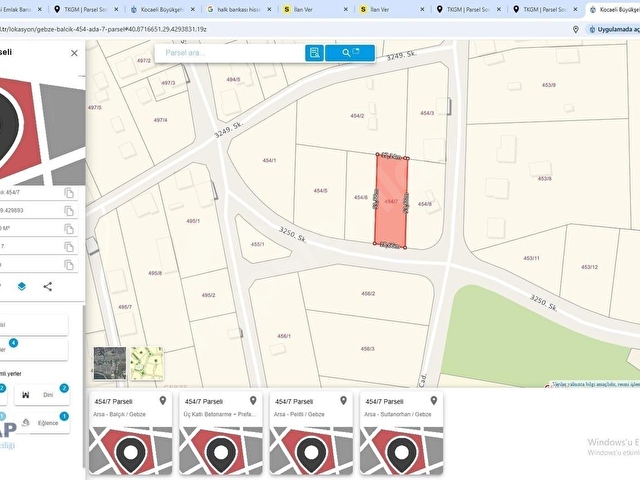
Task: Copy the area value in M²
Action: point(69,229)
